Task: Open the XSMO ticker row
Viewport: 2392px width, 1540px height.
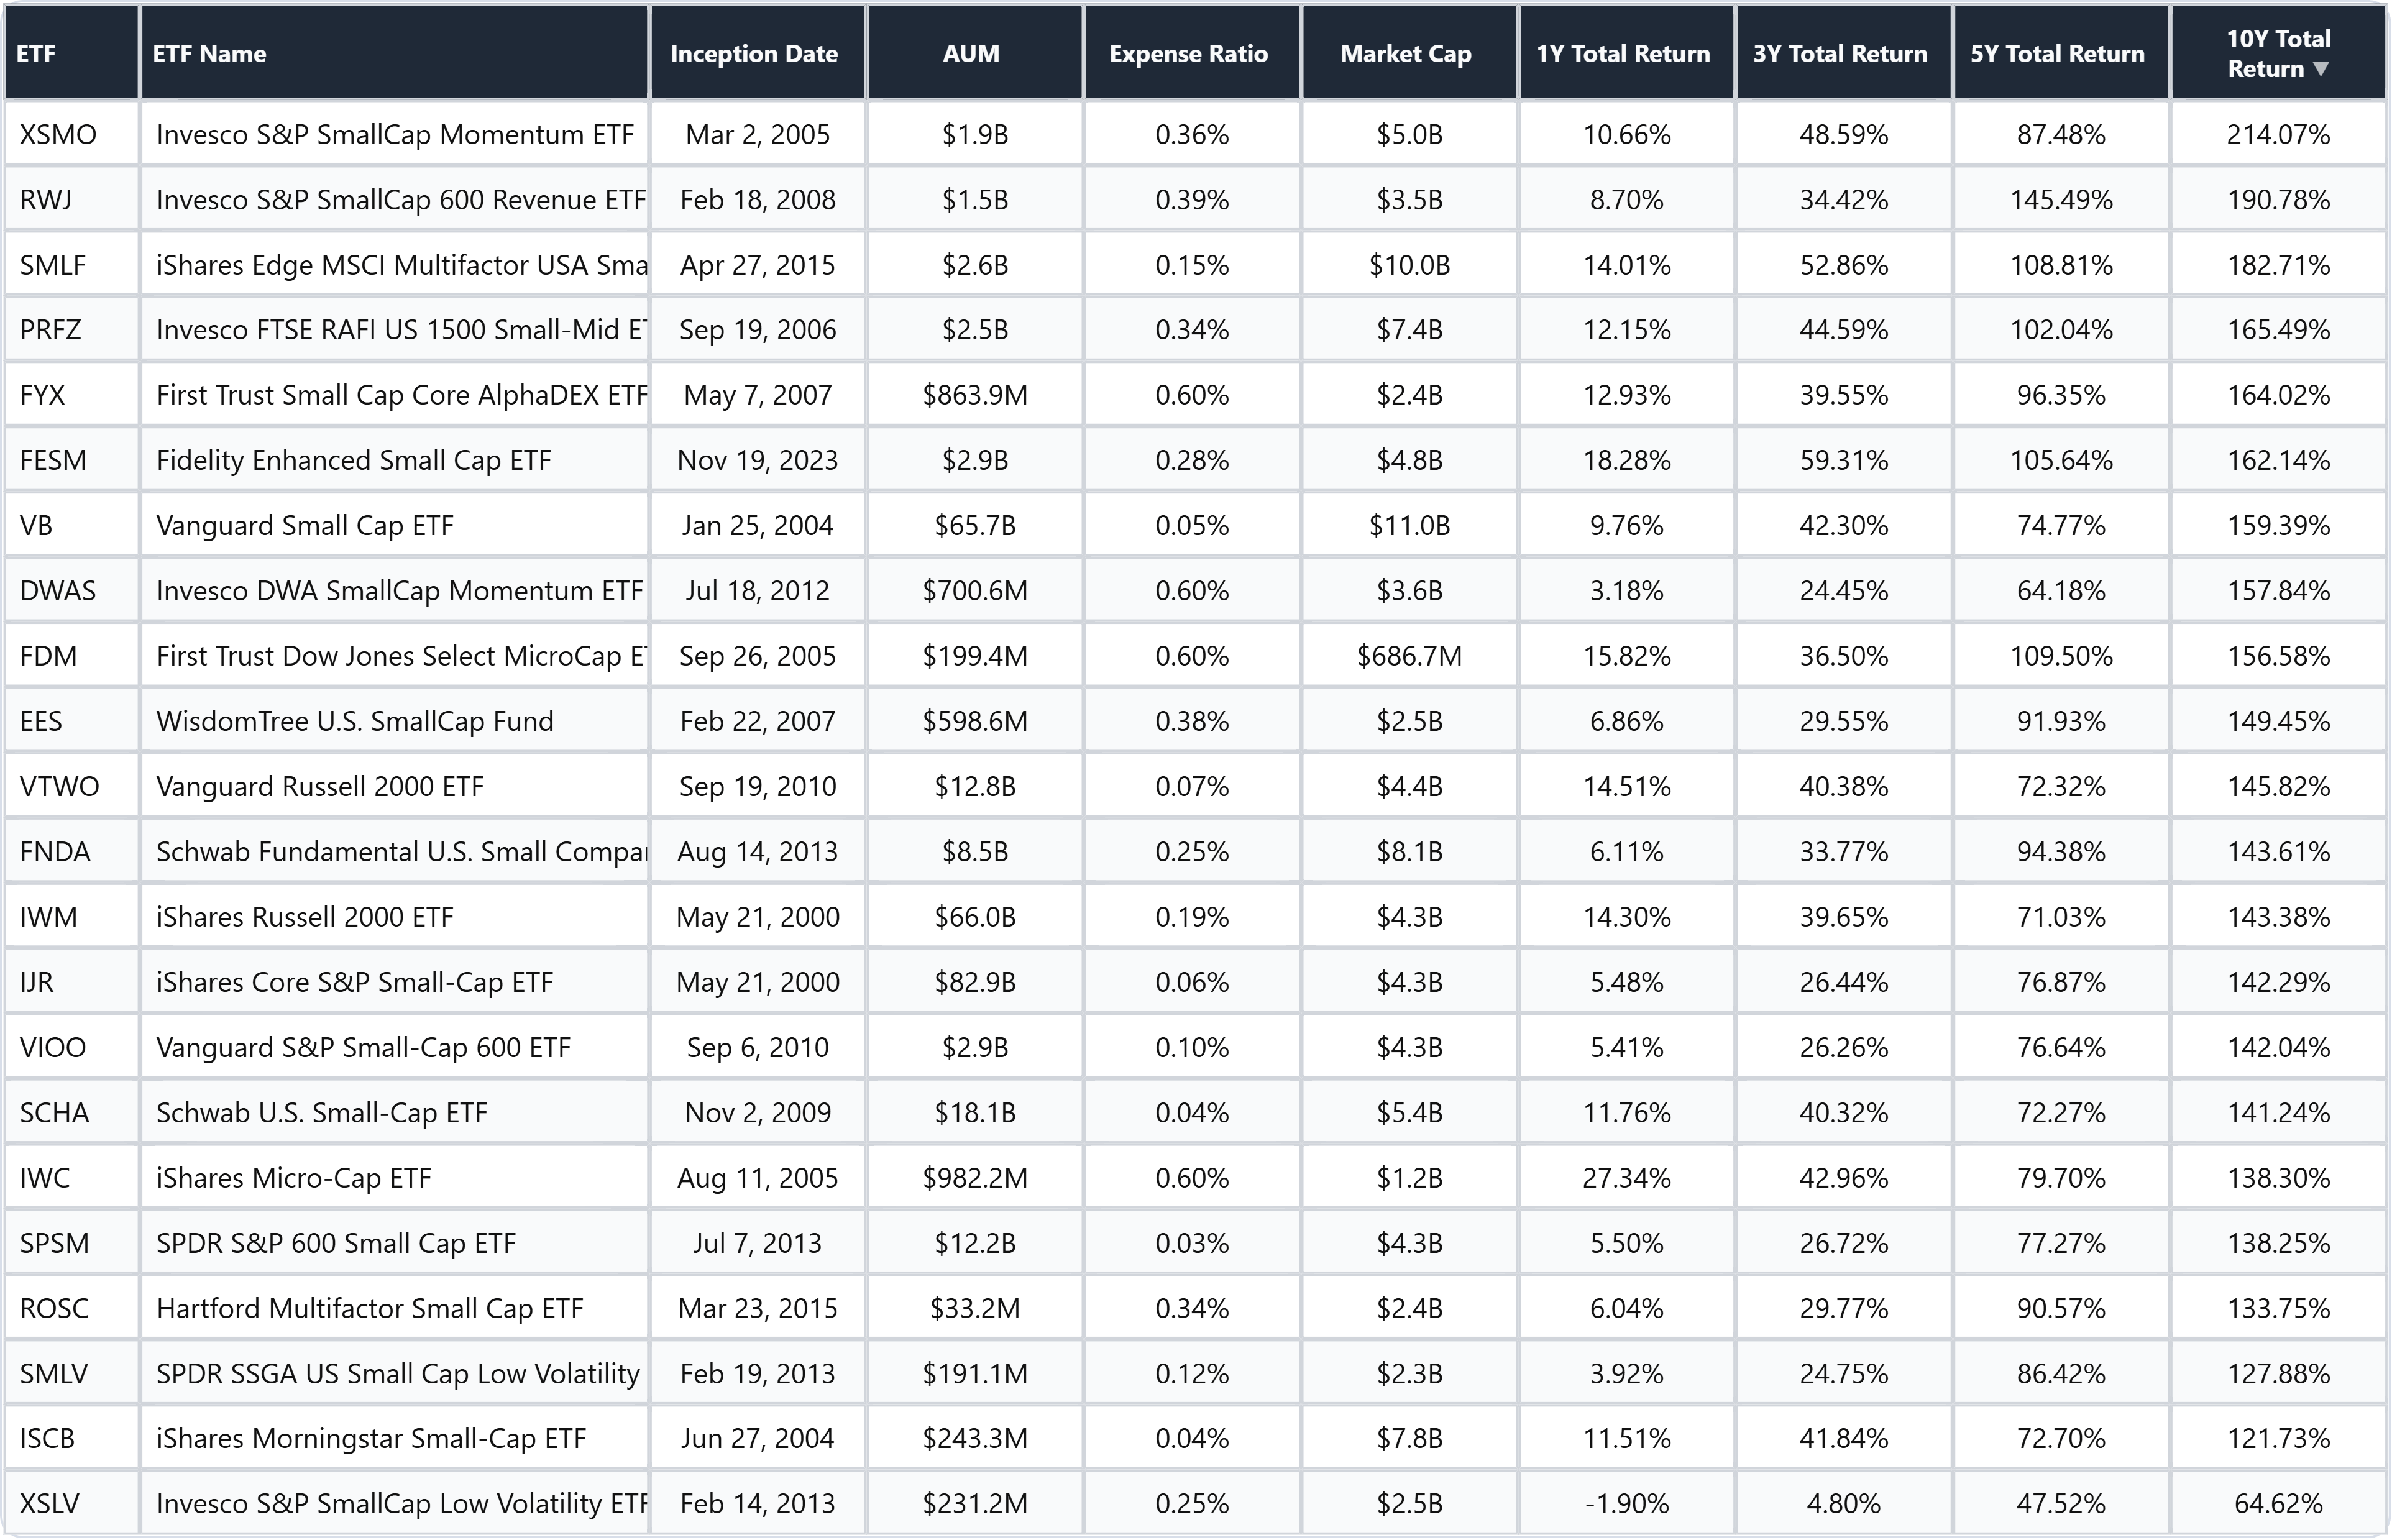Action: (58, 134)
